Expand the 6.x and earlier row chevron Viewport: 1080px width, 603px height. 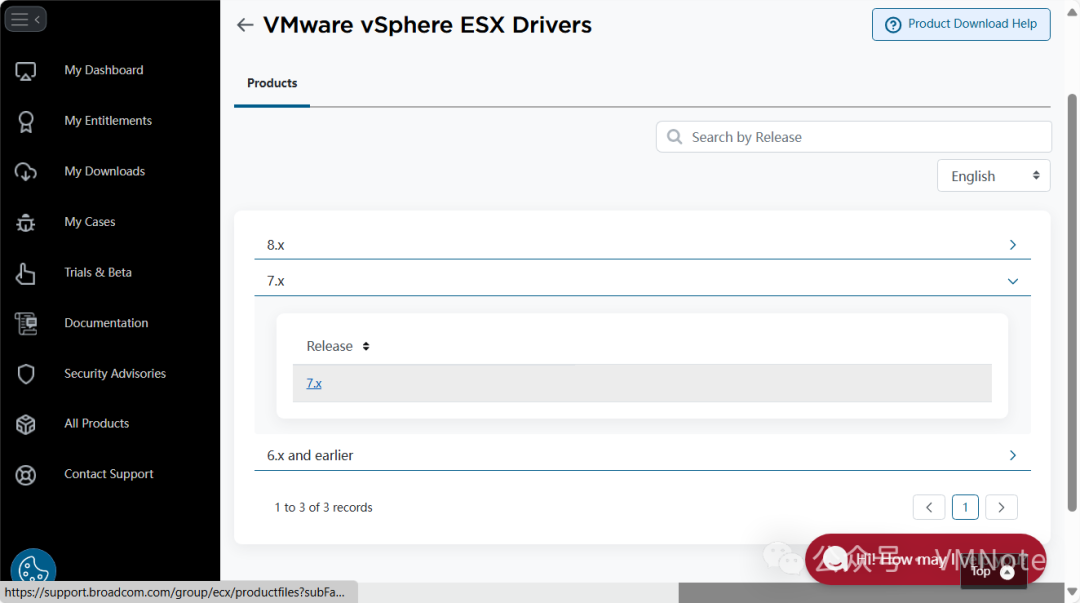click(x=1012, y=456)
